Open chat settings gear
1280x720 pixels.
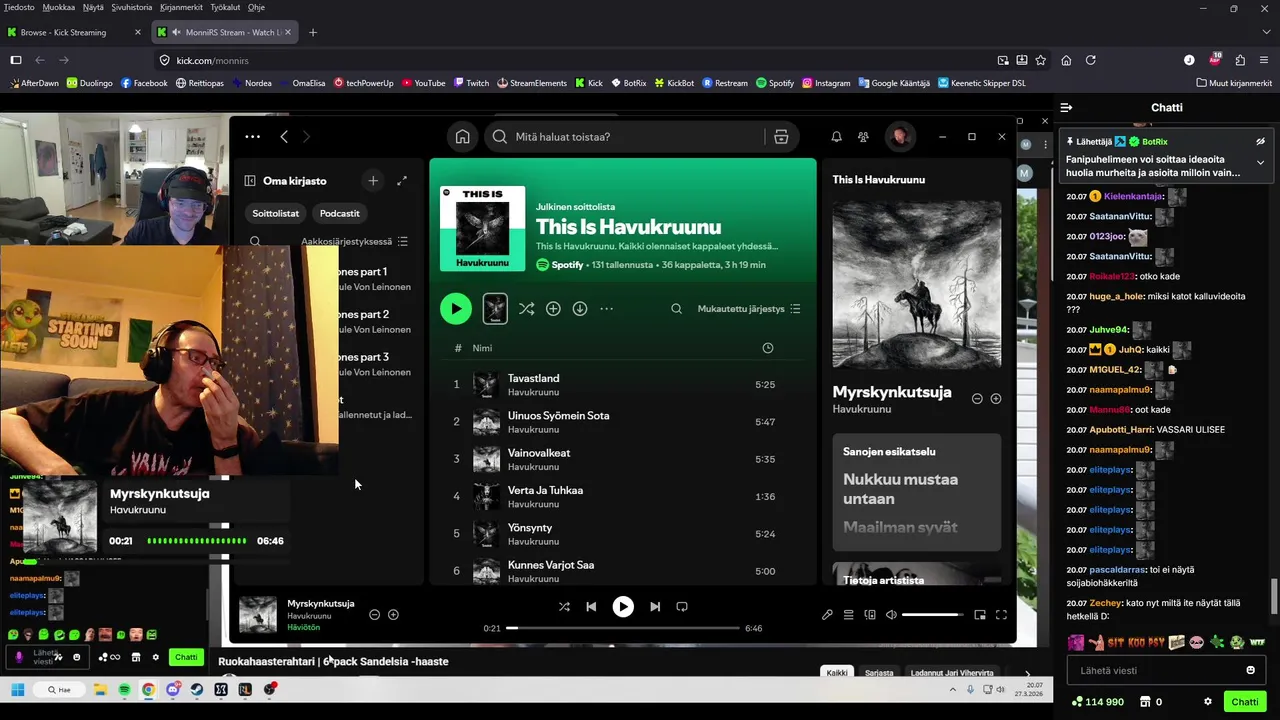point(1208,702)
